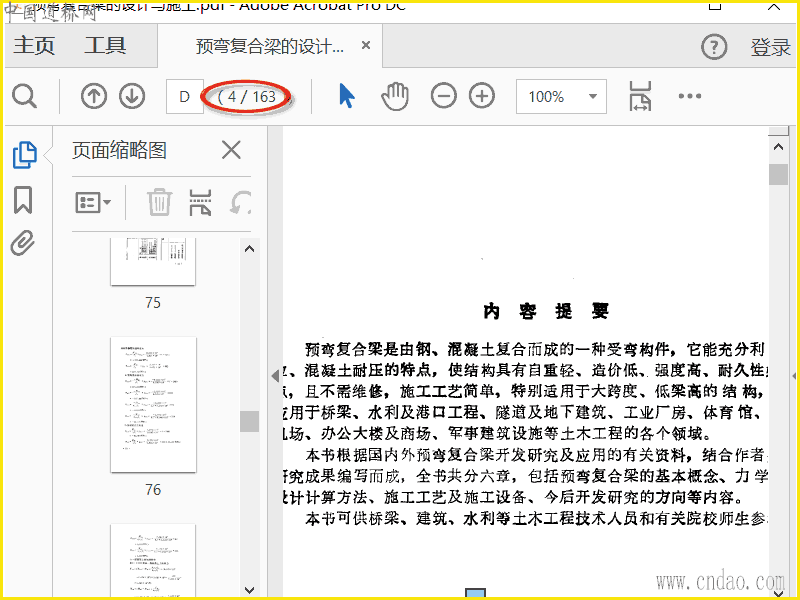Select the page 75 thumbnail
Image resolution: width=800 pixels, height=600 pixels.
[x=153, y=261]
